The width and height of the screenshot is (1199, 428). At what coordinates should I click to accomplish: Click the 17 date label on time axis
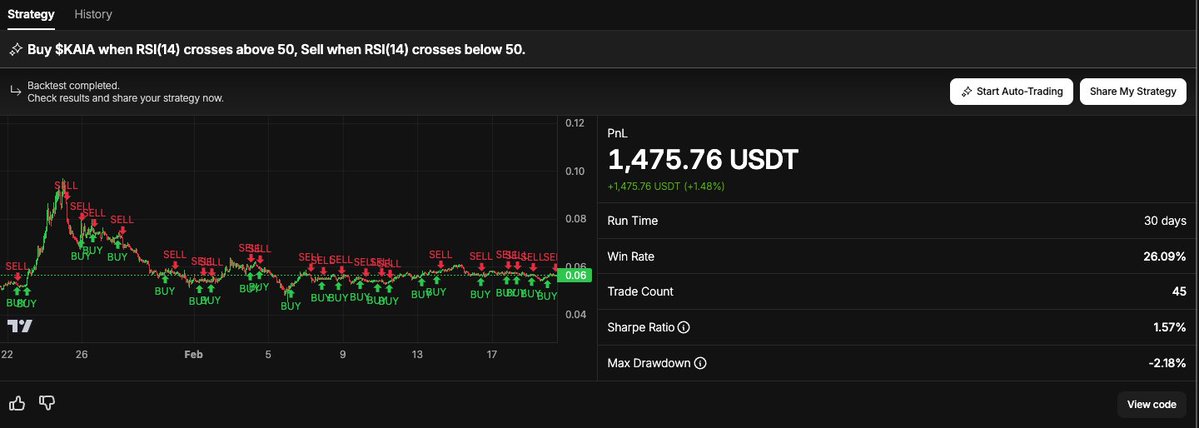(x=492, y=355)
